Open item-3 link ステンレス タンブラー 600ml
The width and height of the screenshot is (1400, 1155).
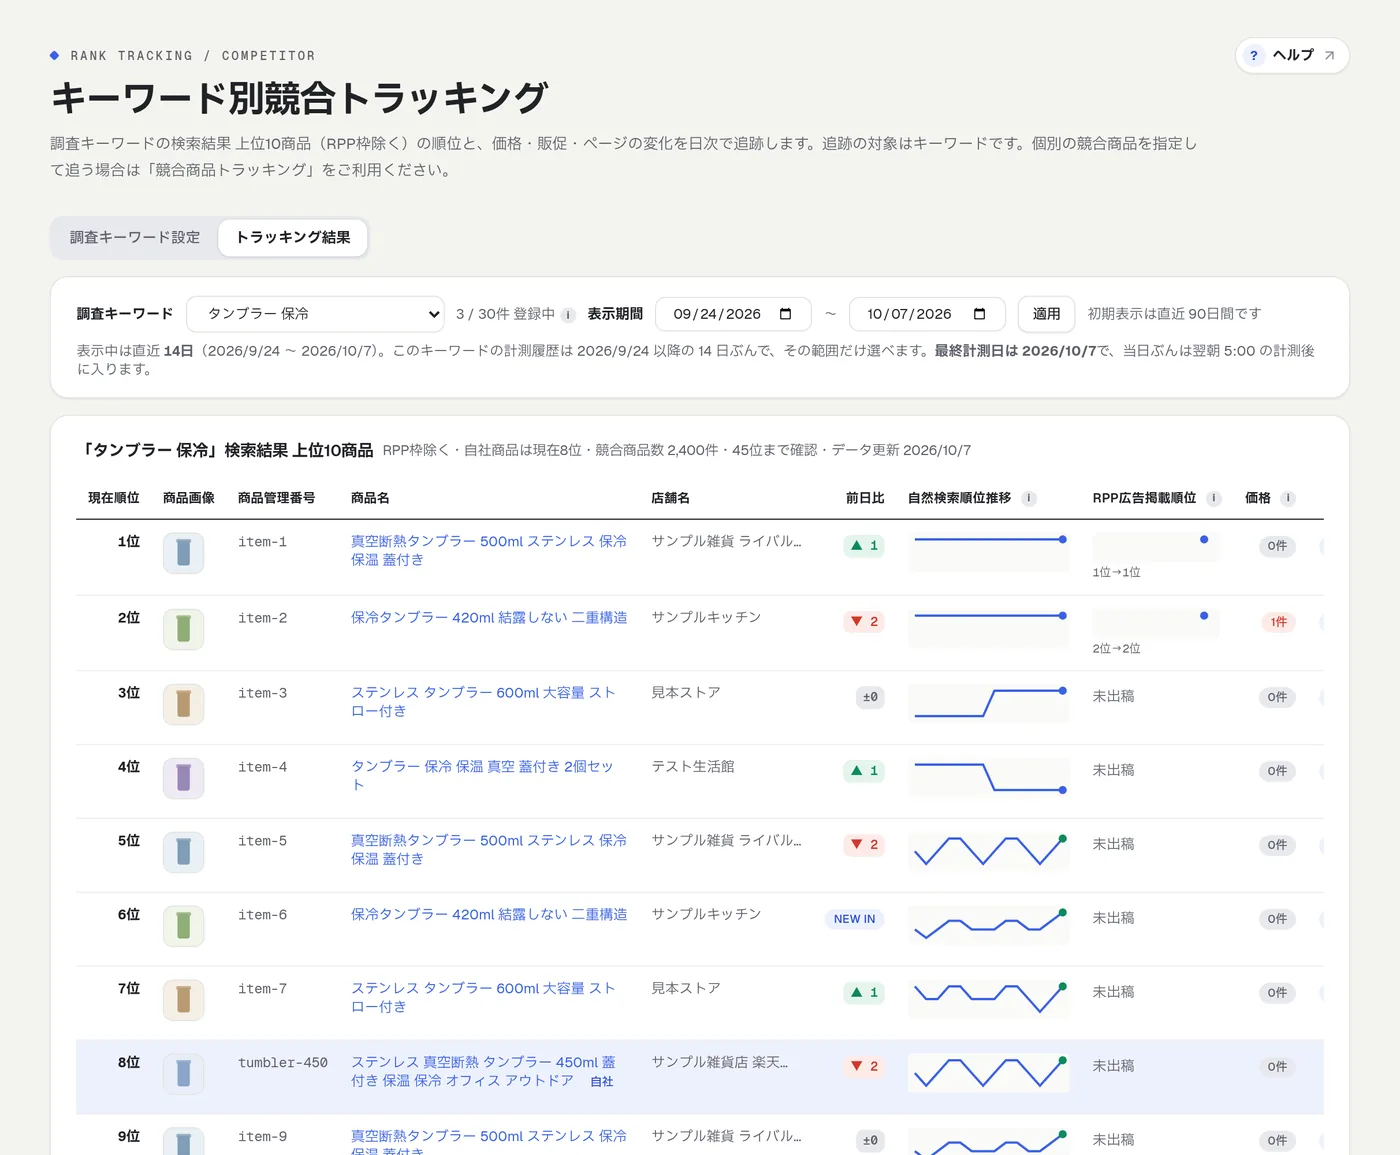tap(483, 702)
